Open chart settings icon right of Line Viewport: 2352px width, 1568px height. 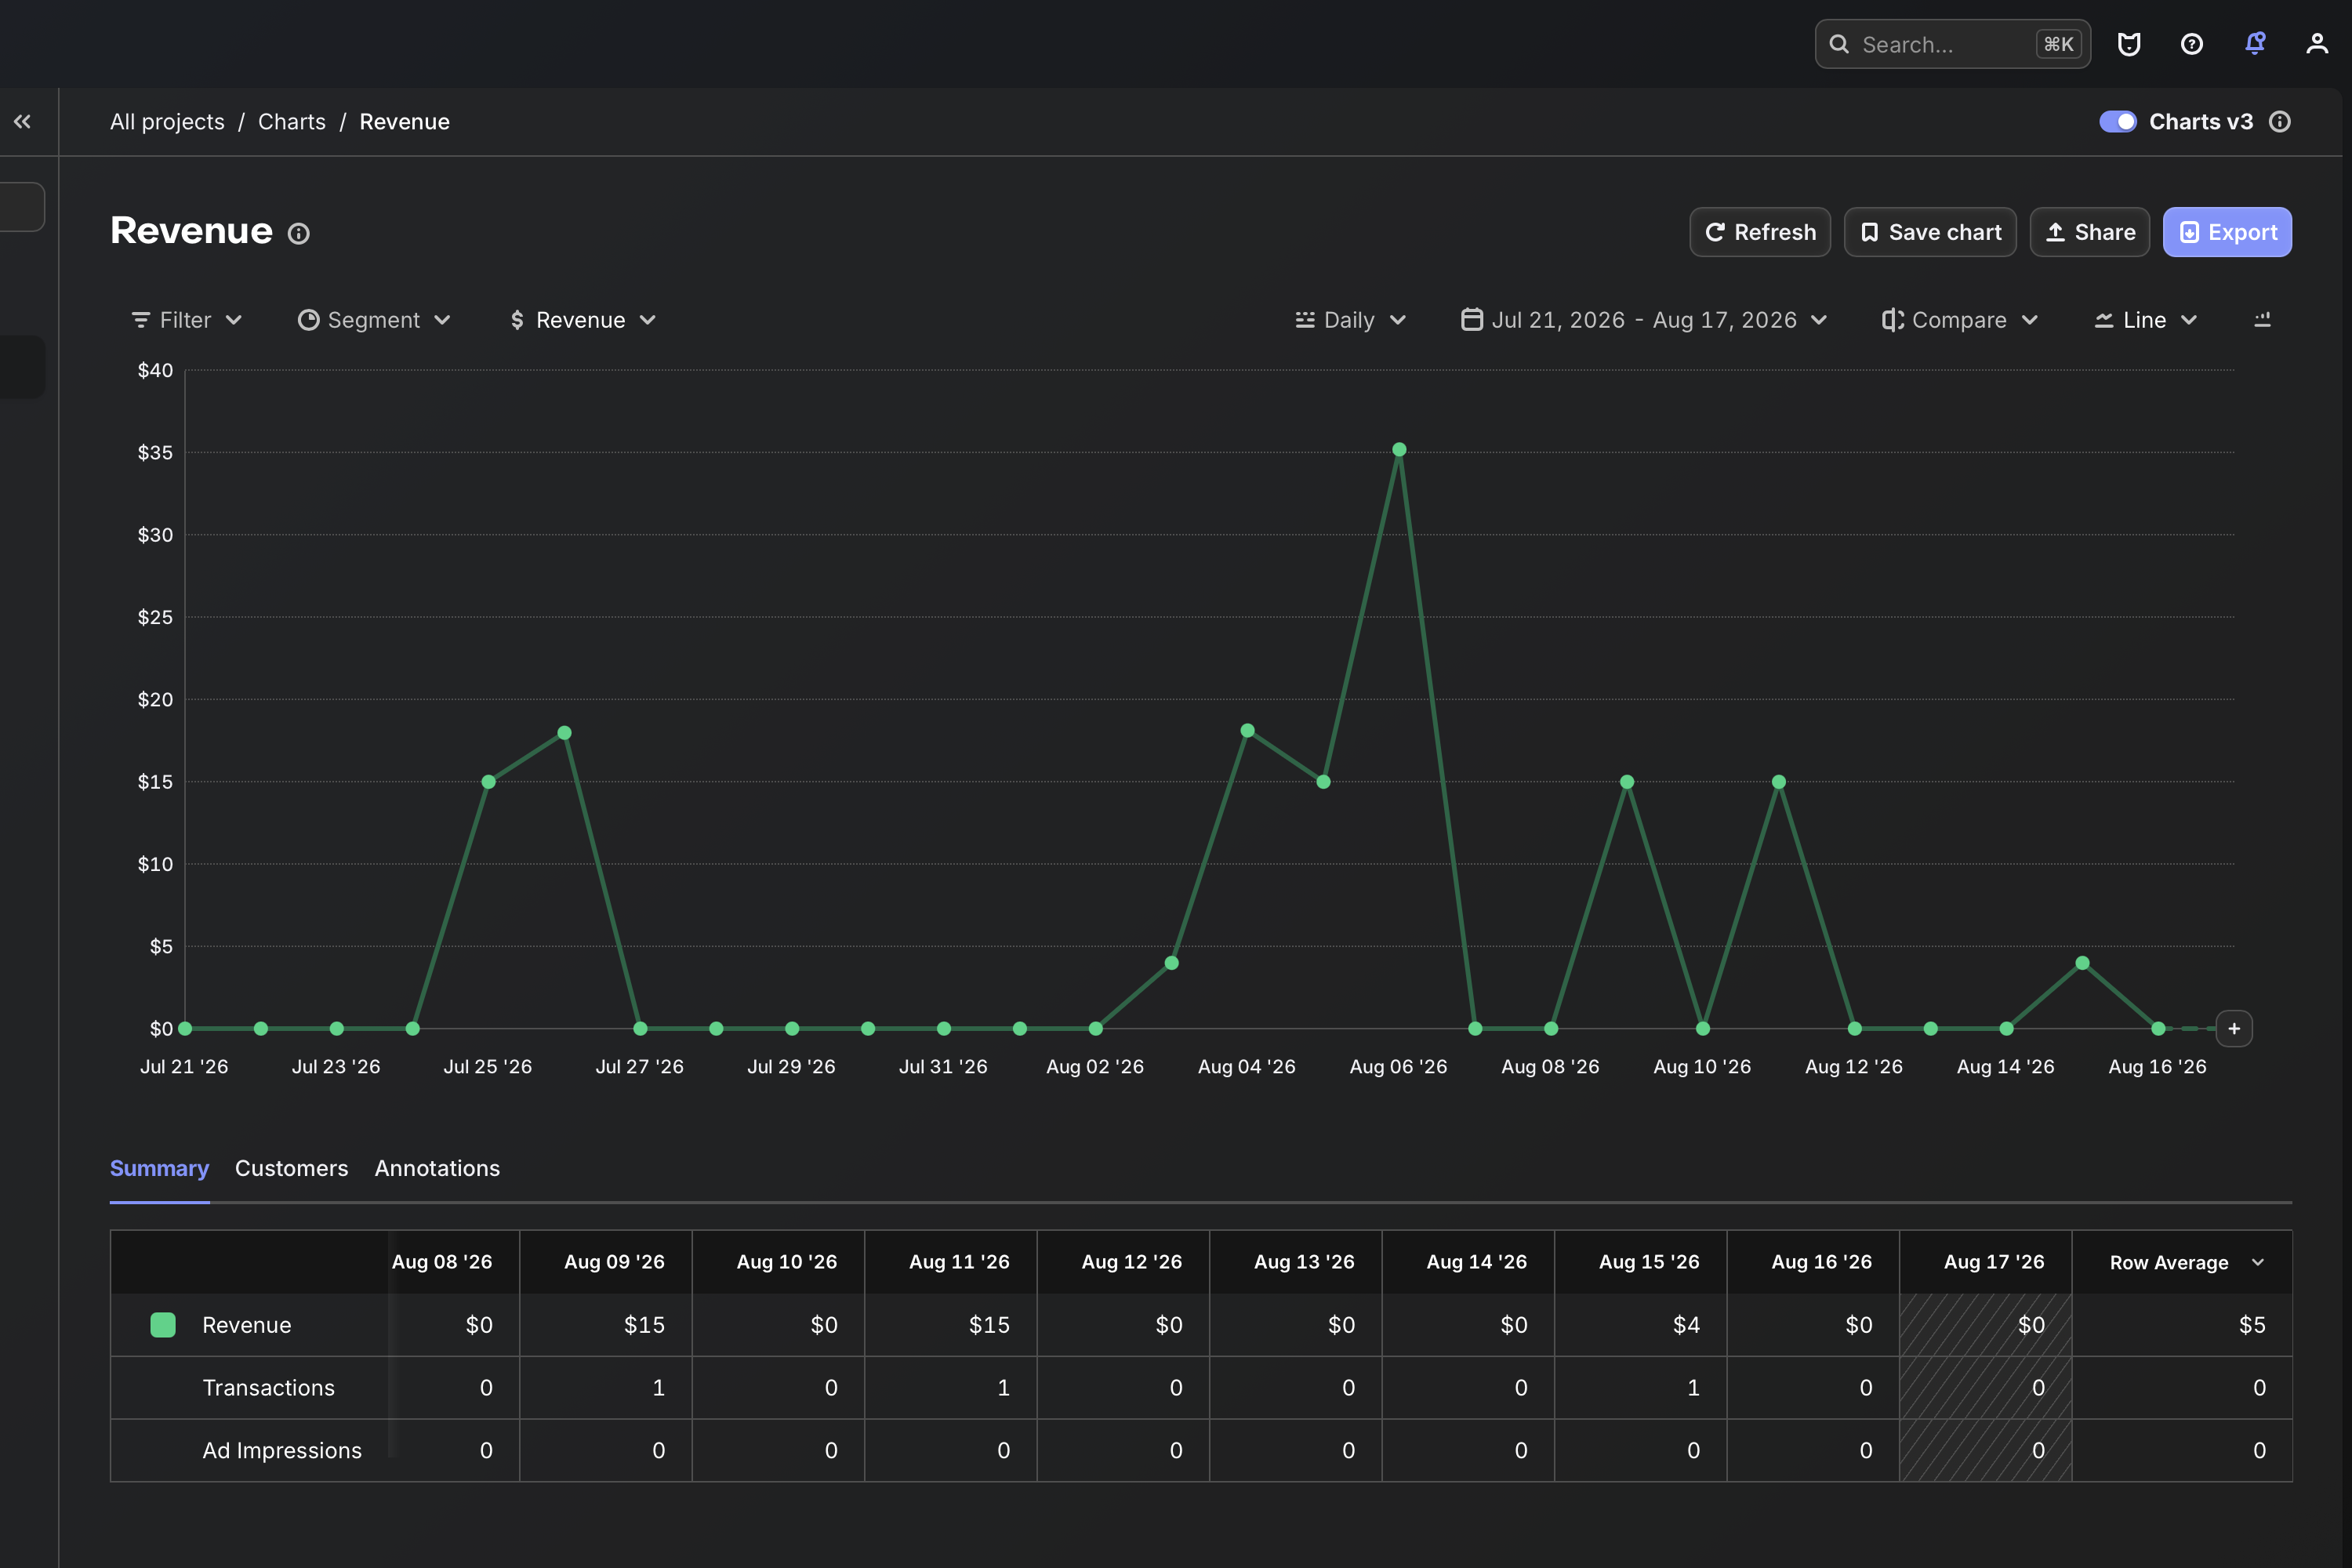2262,320
